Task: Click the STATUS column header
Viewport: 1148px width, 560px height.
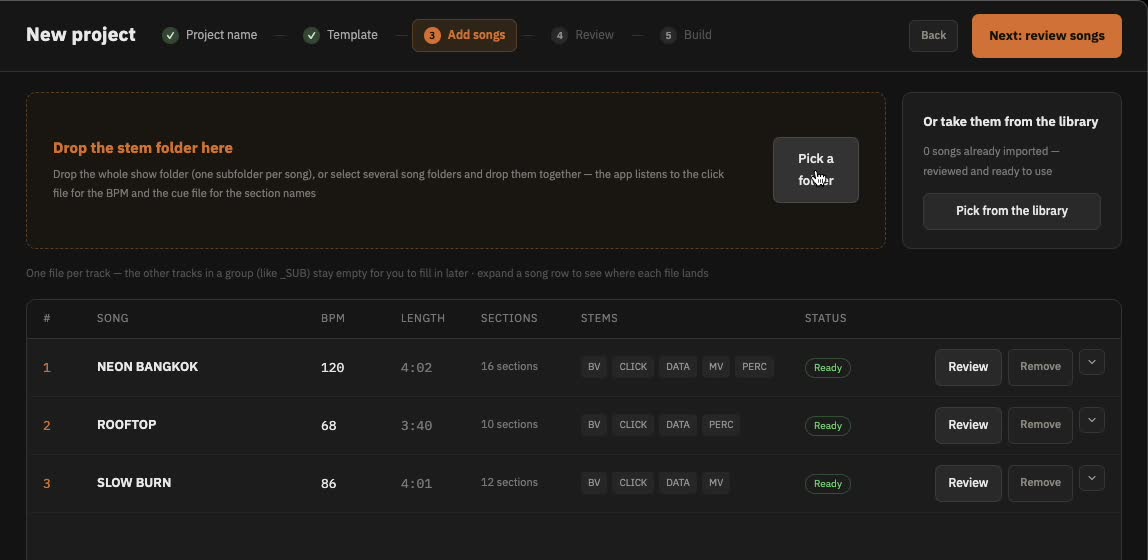Action: [x=825, y=318]
